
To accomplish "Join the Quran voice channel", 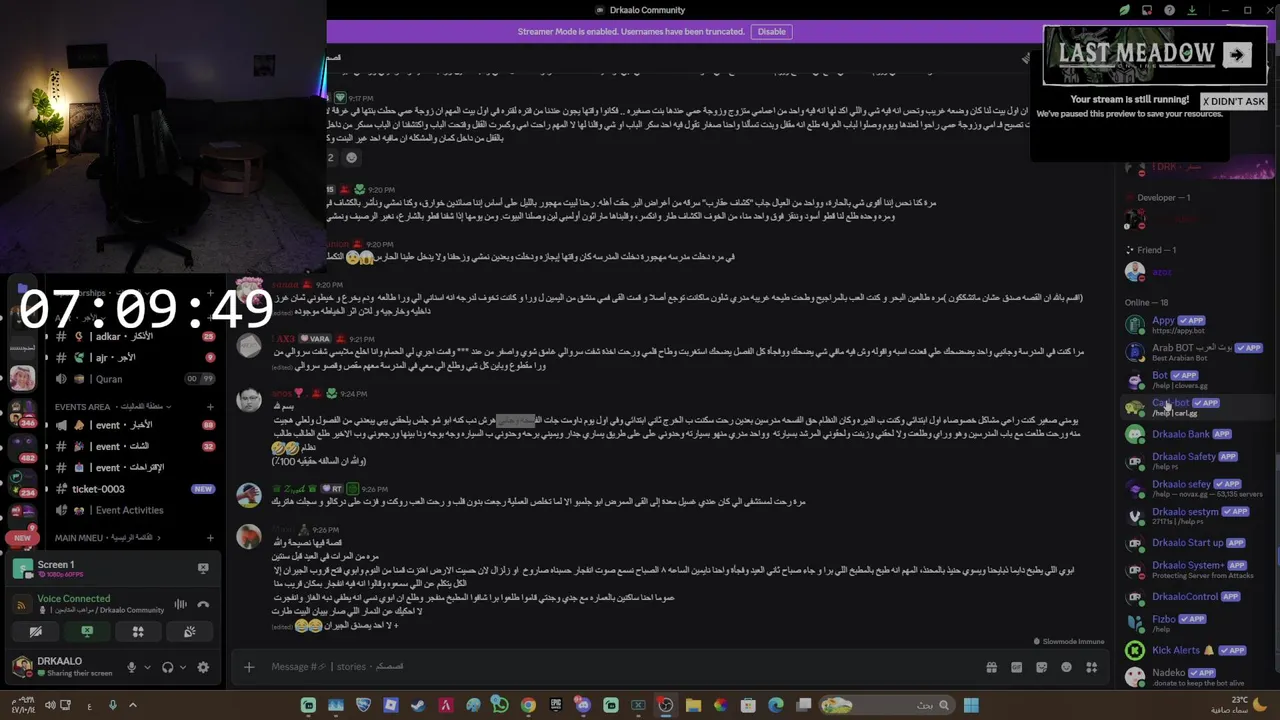I will pyautogui.click(x=136, y=379).
